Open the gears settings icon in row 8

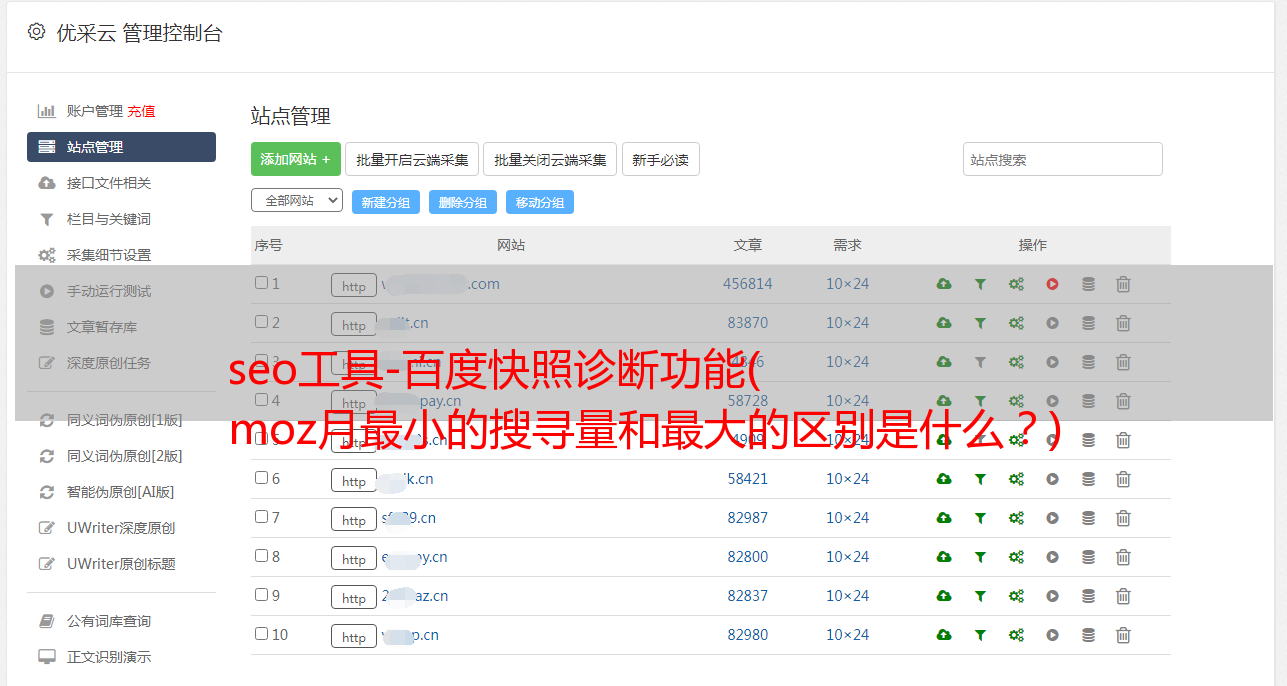[1016, 557]
